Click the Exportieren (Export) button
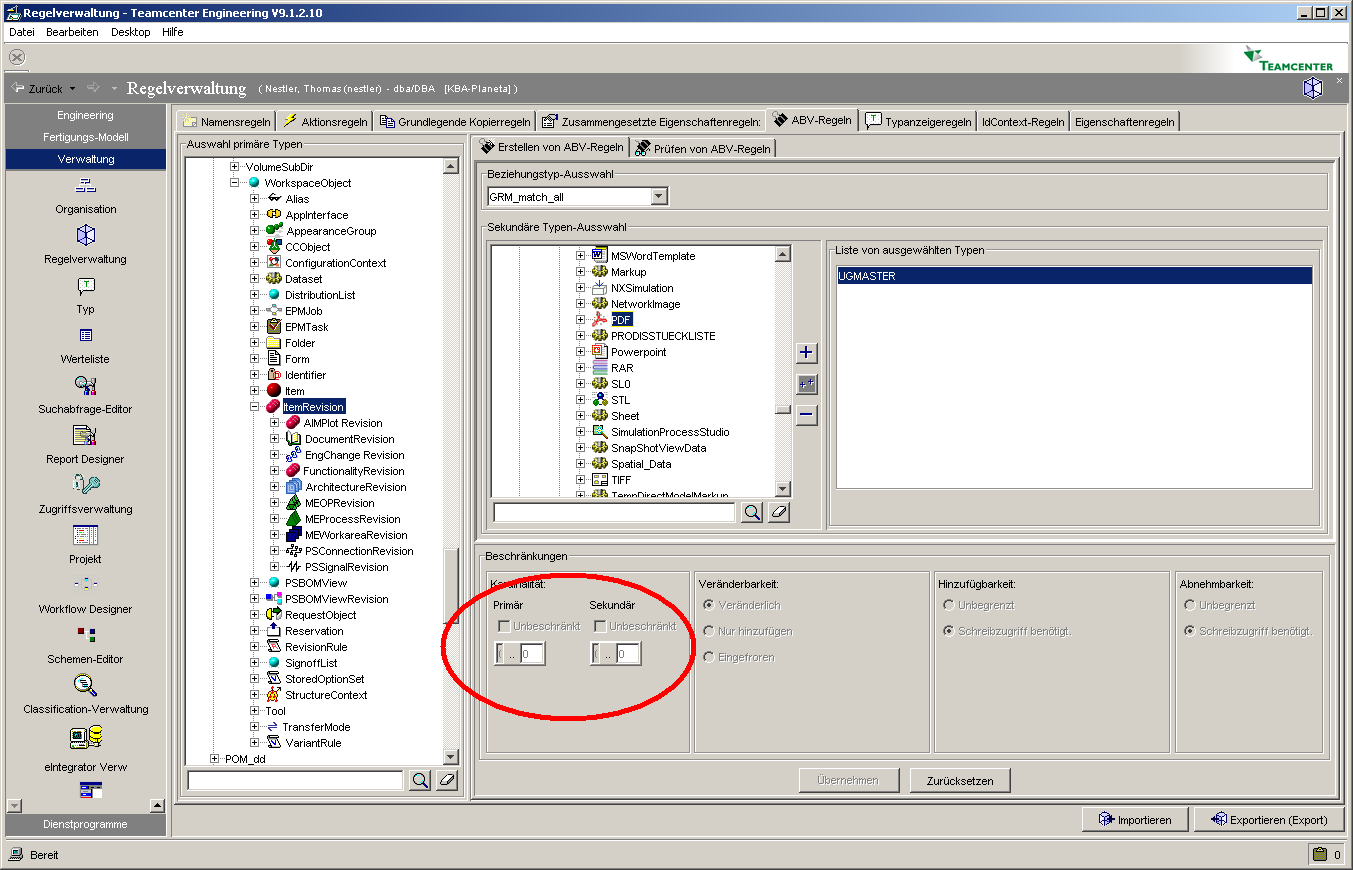 pos(1269,820)
